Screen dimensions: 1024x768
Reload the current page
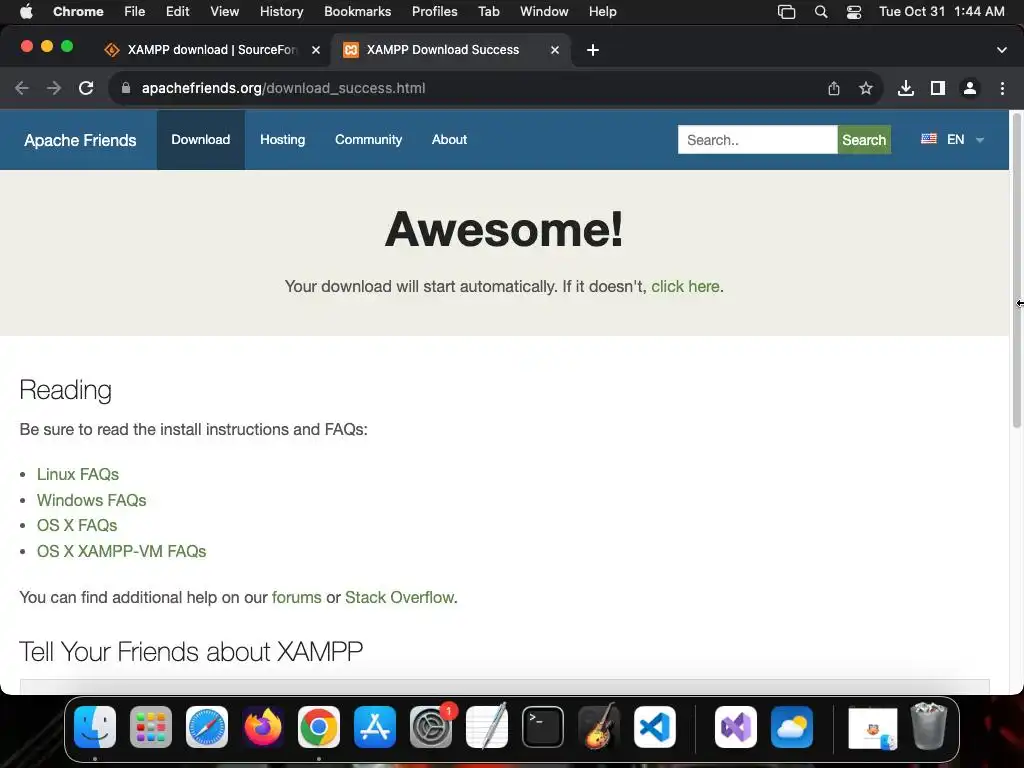coord(86,88)
